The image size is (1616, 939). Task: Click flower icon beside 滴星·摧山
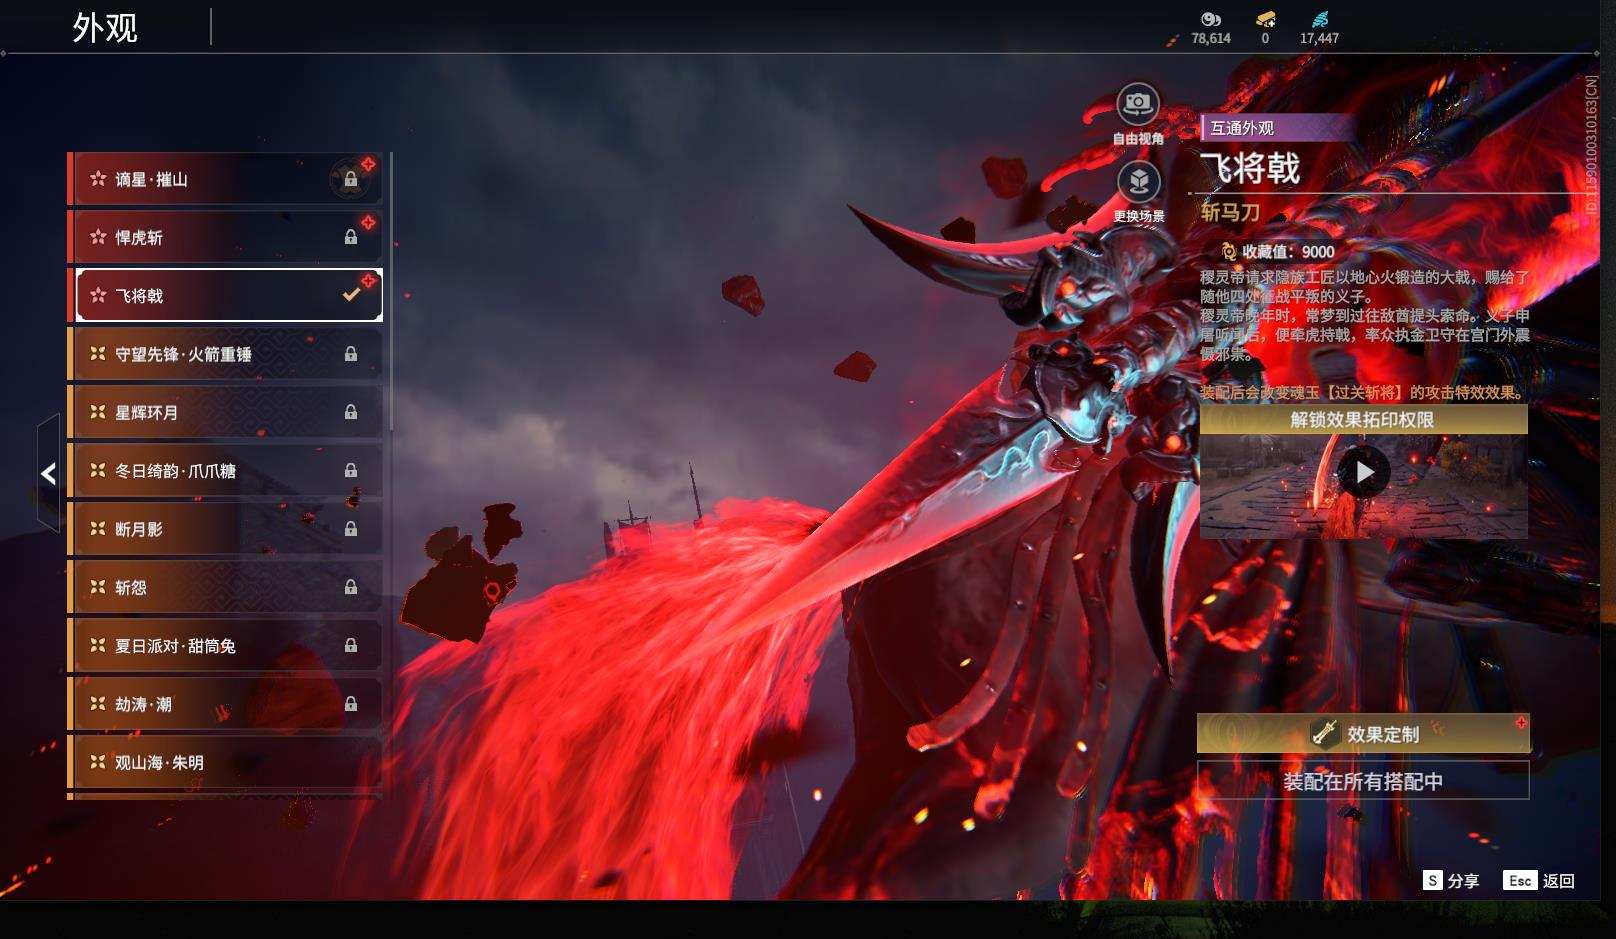click(98, 179)
